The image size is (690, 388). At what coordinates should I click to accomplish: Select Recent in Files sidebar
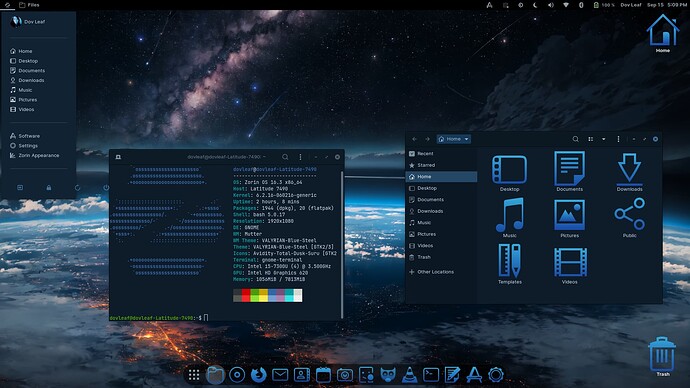[x=441, y=154]
